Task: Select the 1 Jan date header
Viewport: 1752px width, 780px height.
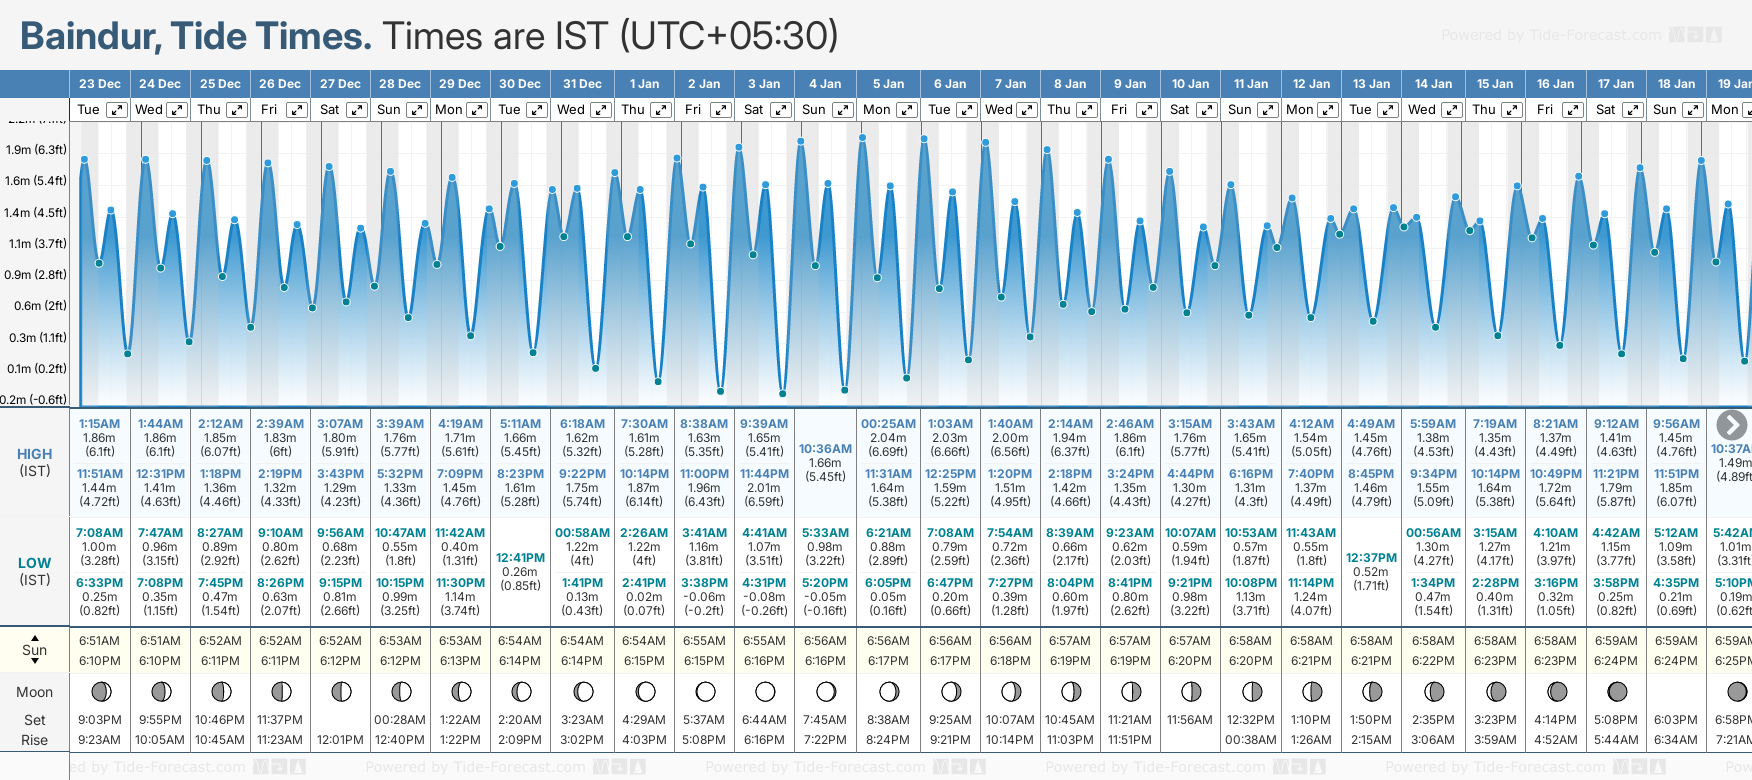Action: (644, 84)
